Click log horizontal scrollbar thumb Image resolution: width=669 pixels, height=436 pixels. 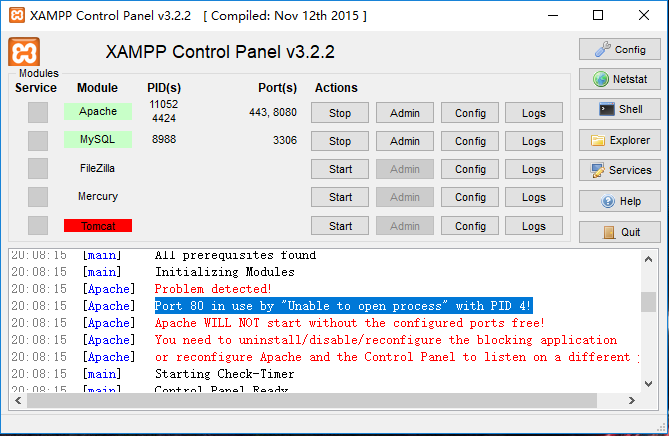pyautogui.click(x=312, y=401)
